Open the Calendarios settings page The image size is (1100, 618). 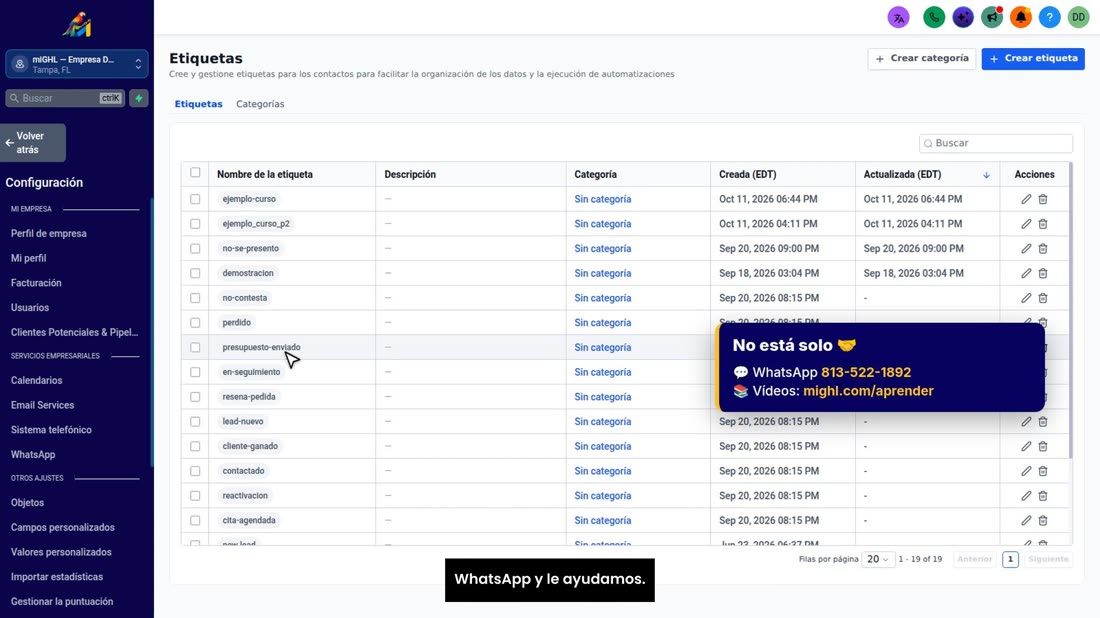[x=36, y=380]
